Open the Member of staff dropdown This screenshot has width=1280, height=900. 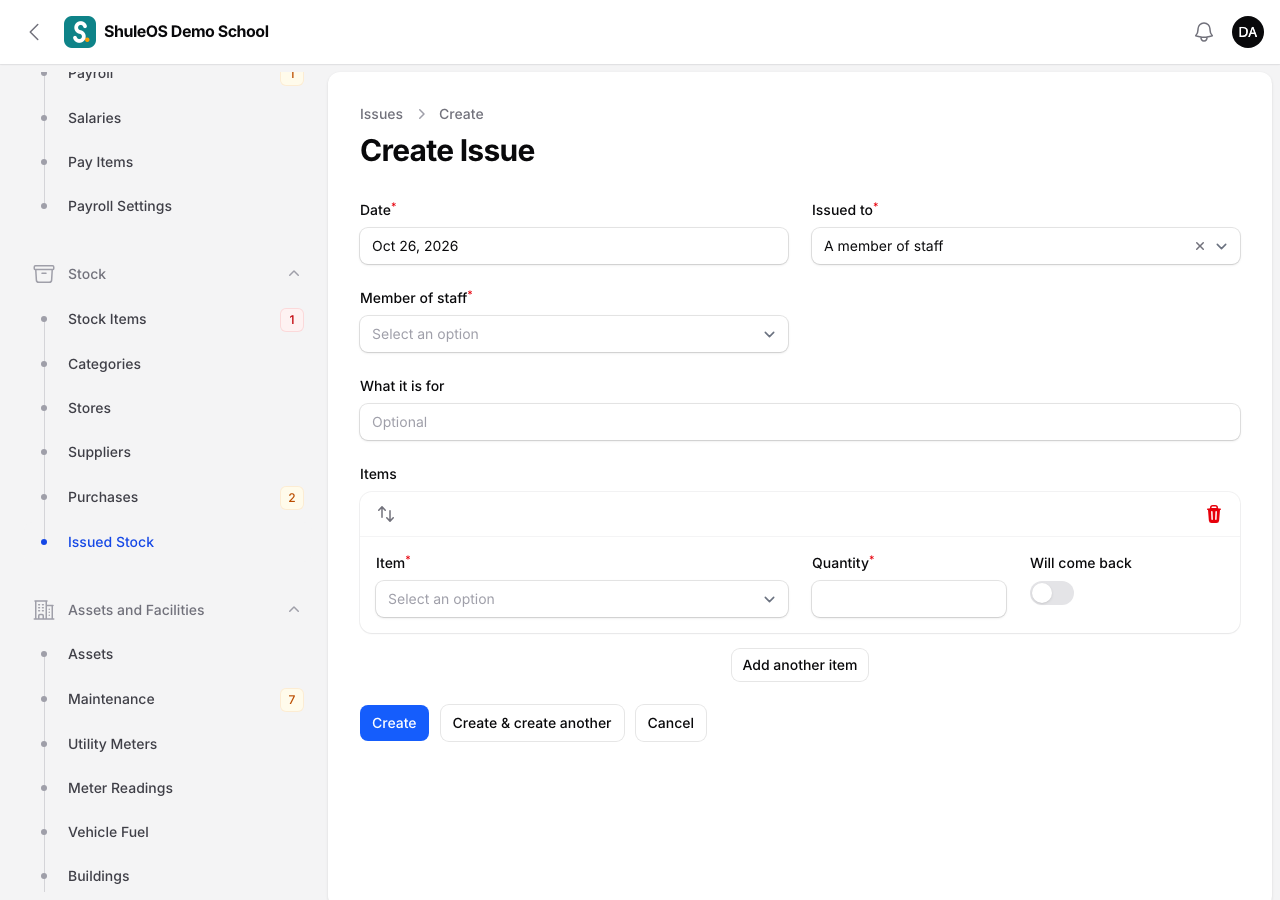click(x=574, y=334)
